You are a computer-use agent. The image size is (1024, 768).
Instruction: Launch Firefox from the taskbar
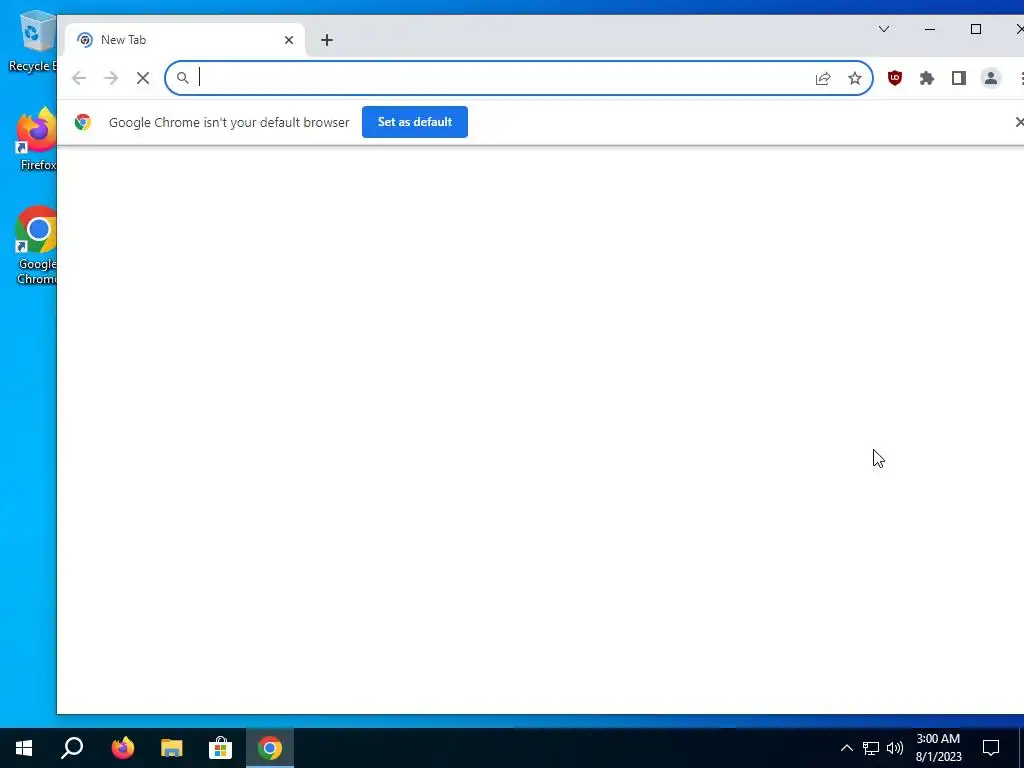[x=123, y=748]
